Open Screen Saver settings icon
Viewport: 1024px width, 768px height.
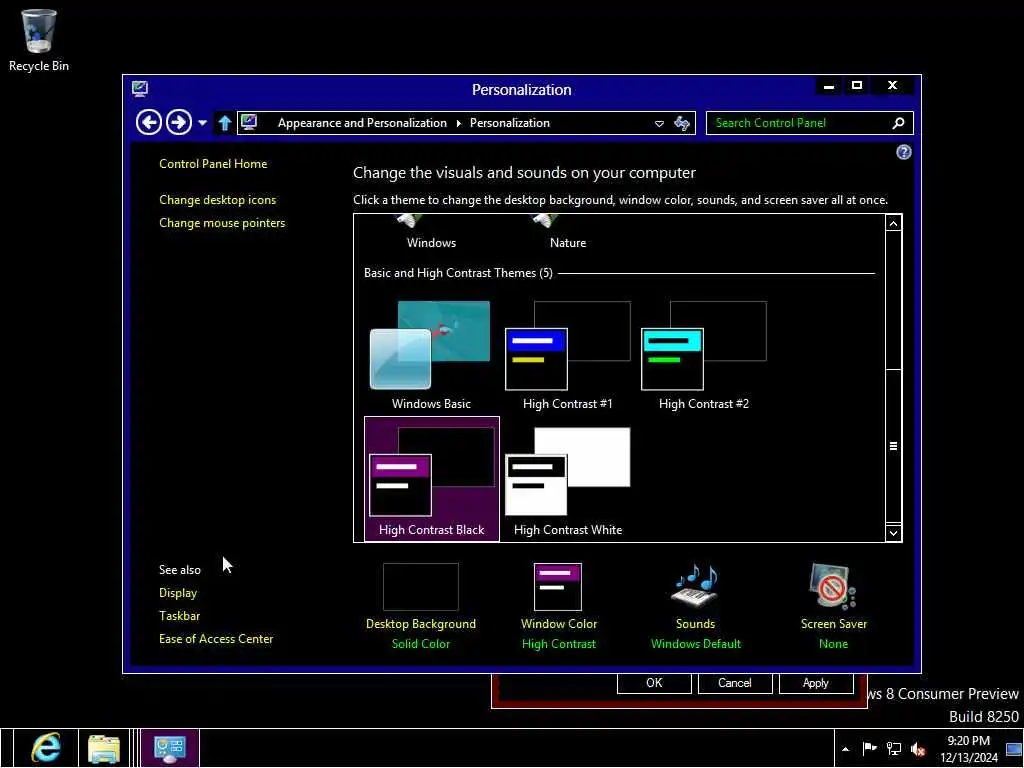pos(833,586)
